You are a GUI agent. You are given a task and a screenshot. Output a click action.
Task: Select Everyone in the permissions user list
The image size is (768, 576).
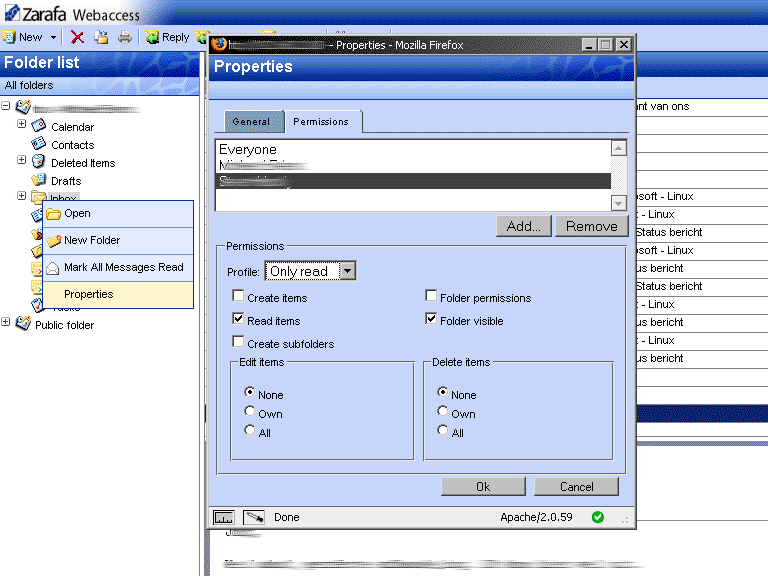248,150
